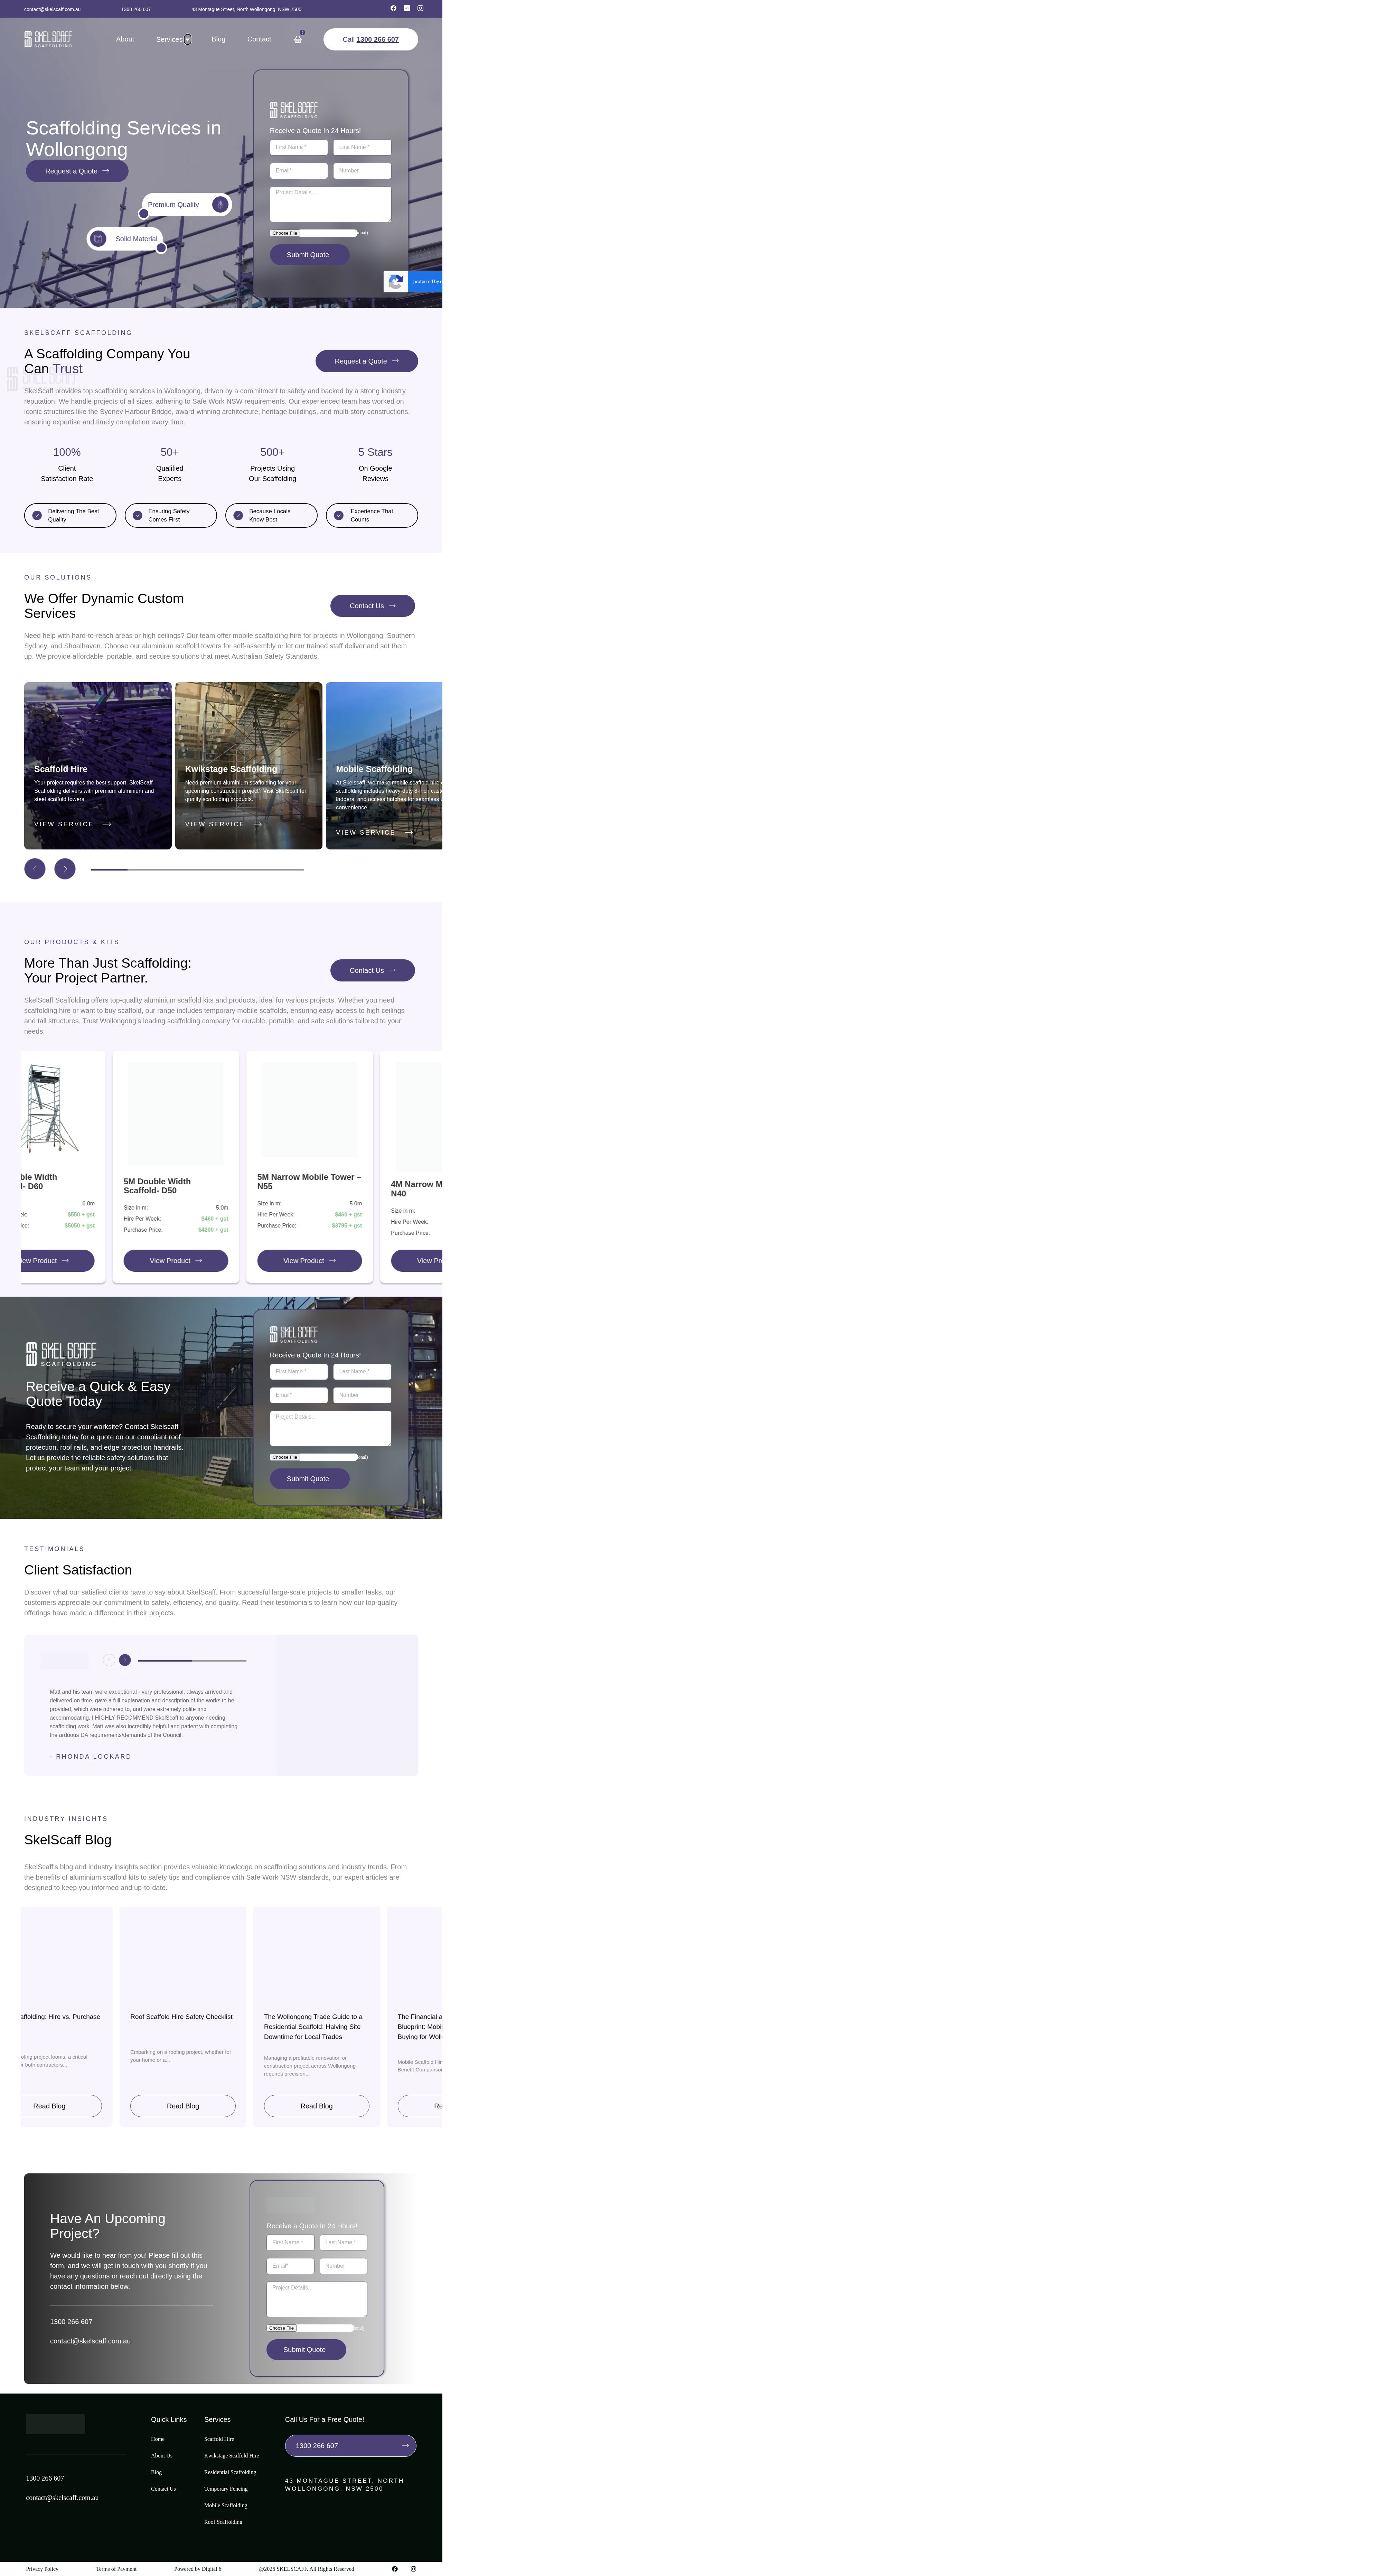Click the First Name field in the hero form
Image resolution: width=1379 pixels, height=2576 pixels.
[299, 147]
